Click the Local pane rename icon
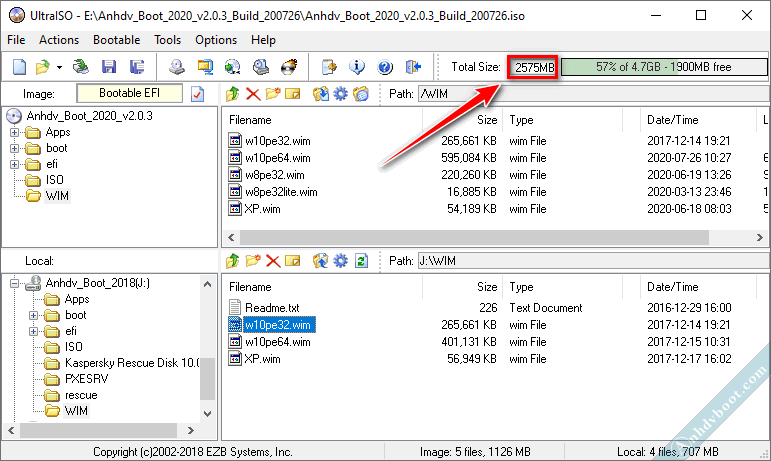The height and width of the screenshot is (461, 771). point(293,260)
